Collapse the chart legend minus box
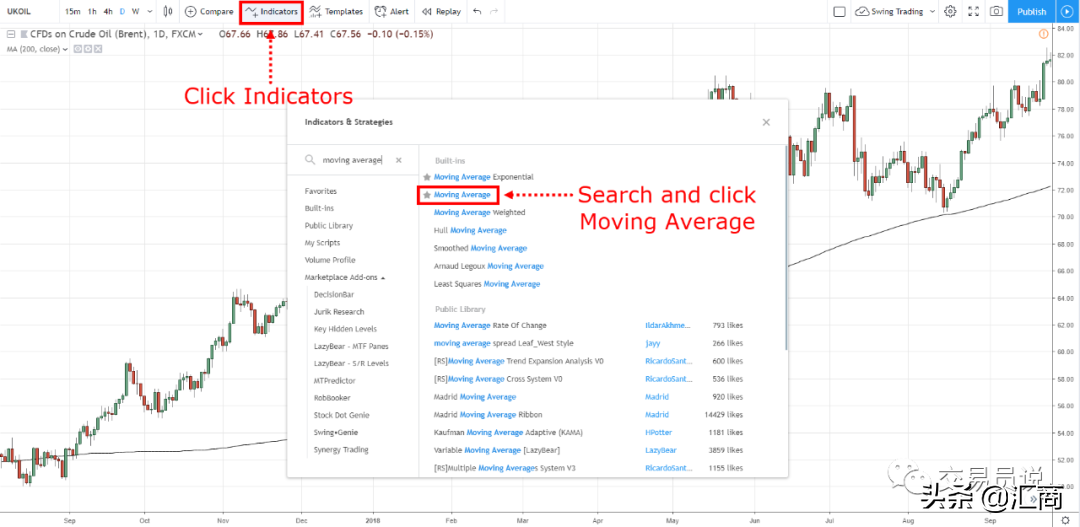Image resolution: width=1080 pixels, height=527 pixels. (x=10, y=34)
